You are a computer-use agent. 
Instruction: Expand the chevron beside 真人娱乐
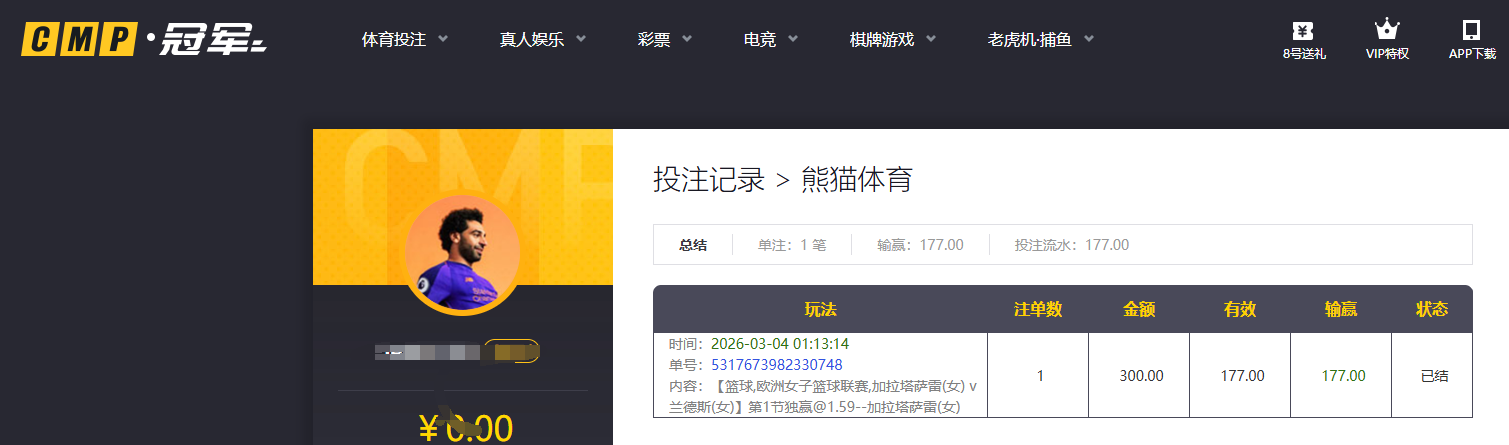coord(581,40)
